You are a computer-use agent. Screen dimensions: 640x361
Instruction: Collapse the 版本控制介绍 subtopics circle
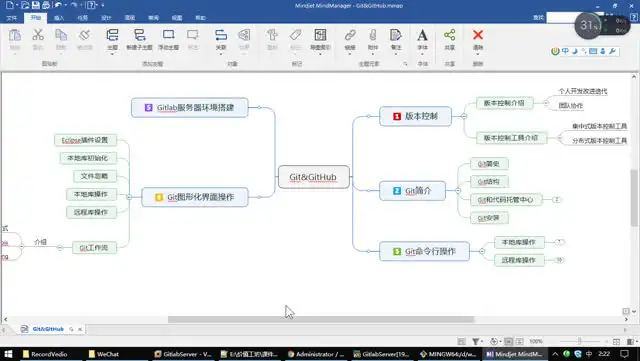546,103
